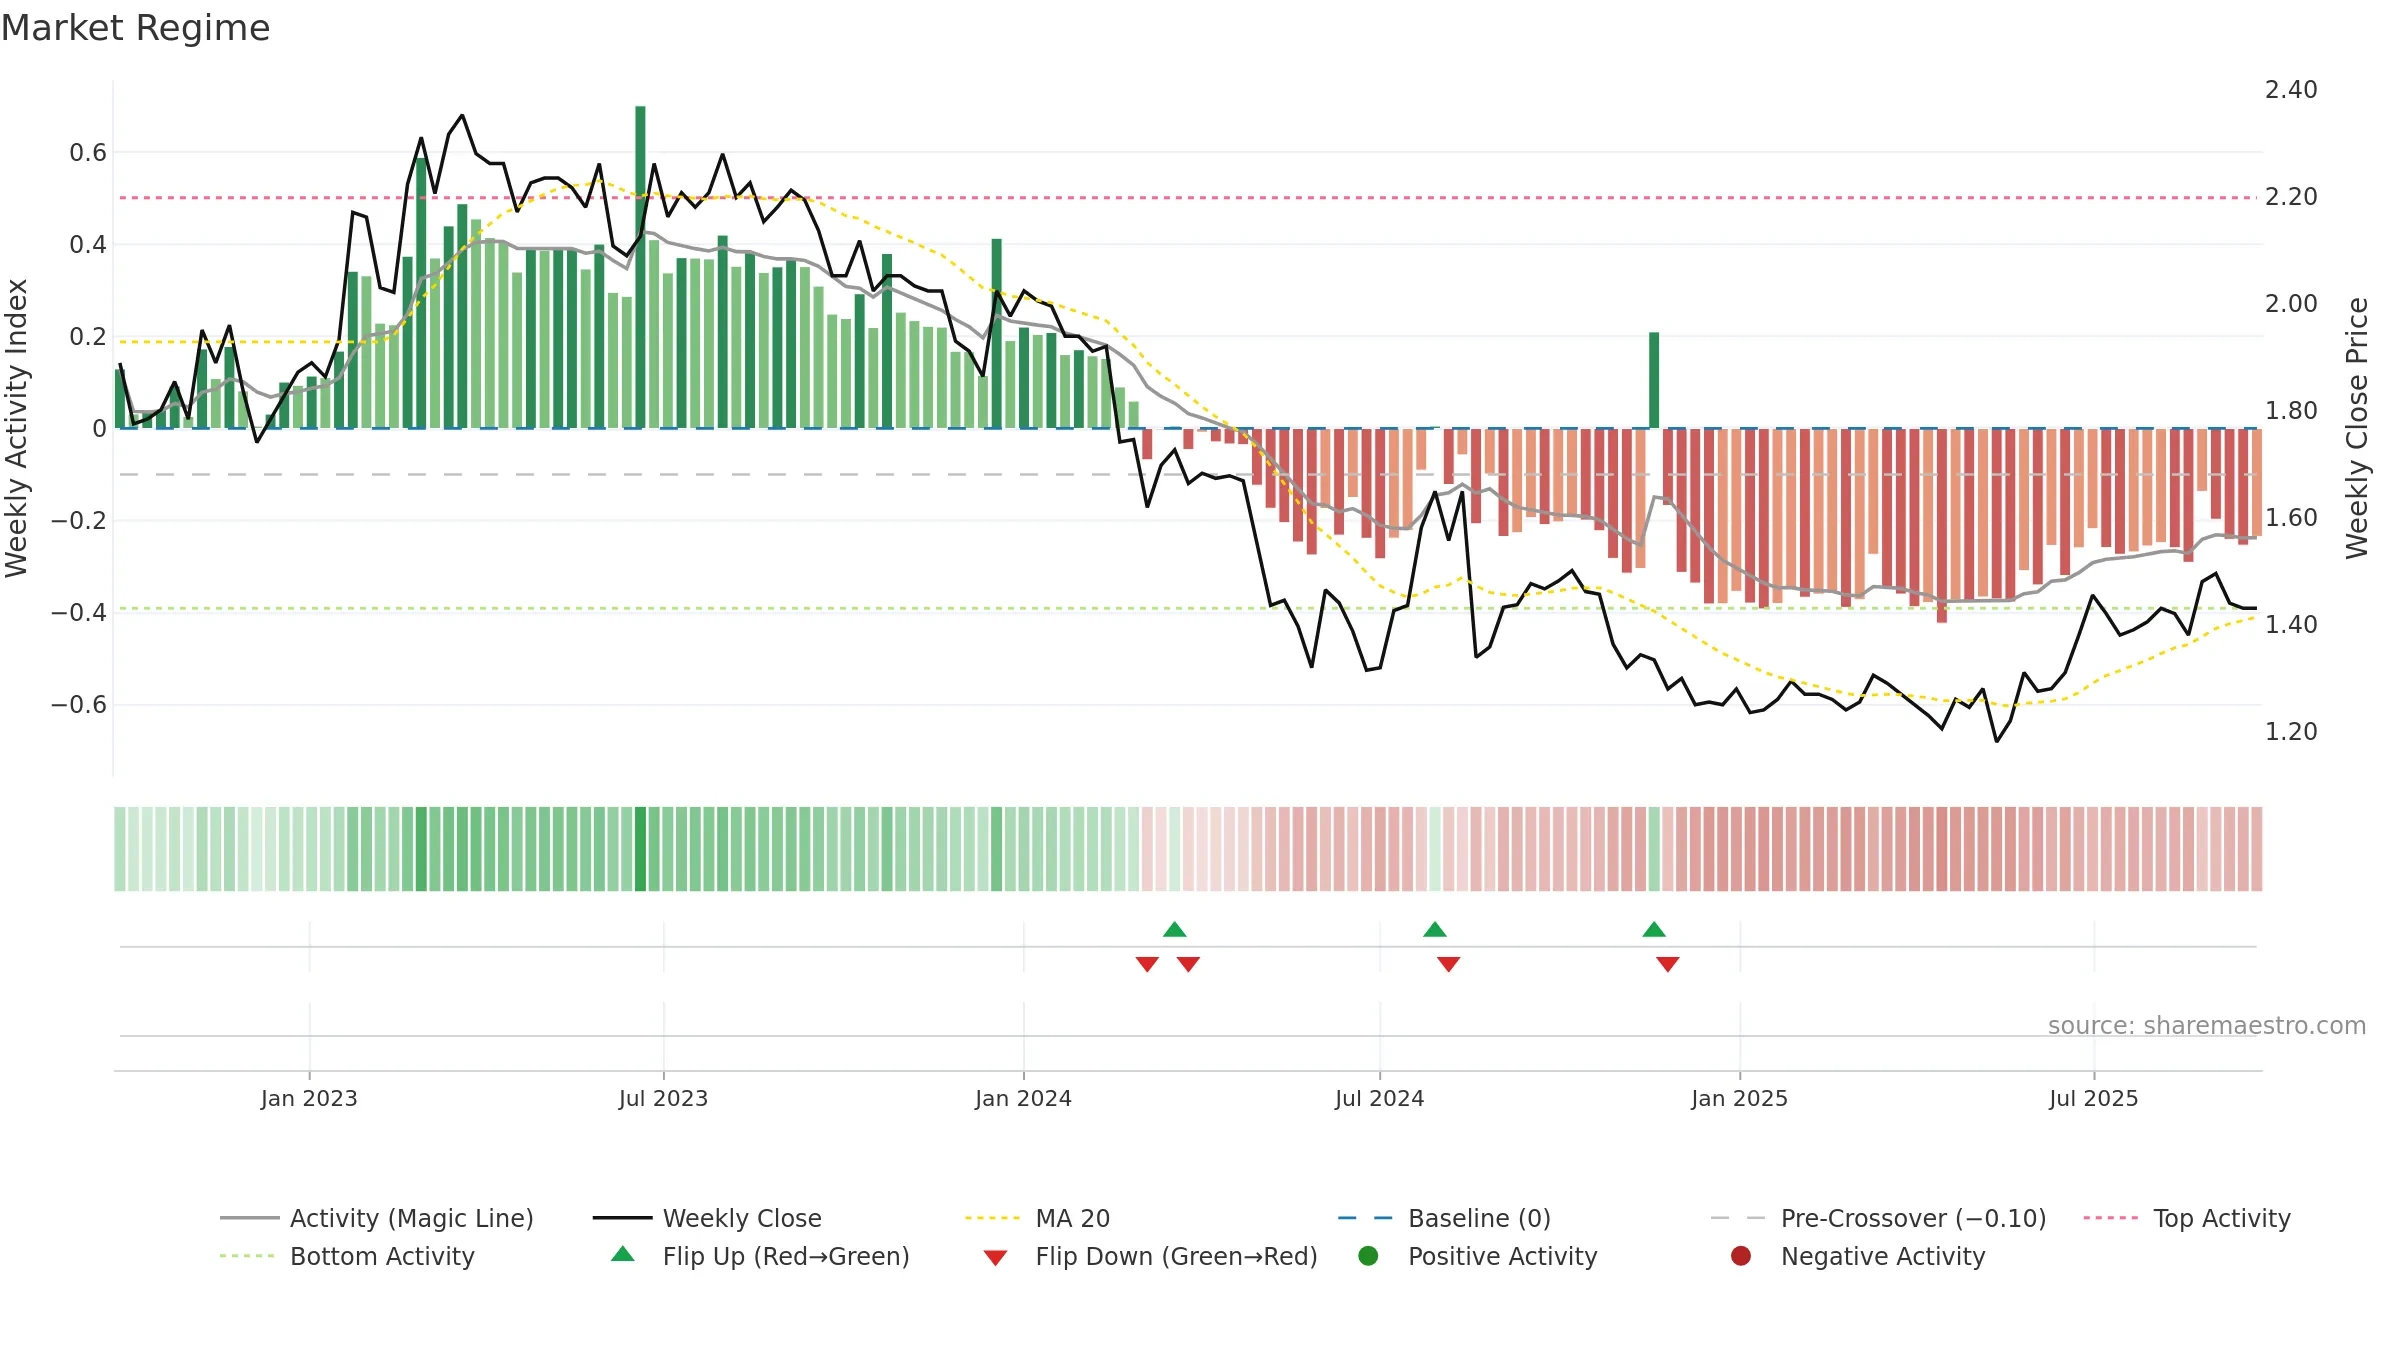Viewport: 2400px width, 1350px height.
Task: Click the −0.6 activity axis tick label
Action: click(x=79, y=705)
